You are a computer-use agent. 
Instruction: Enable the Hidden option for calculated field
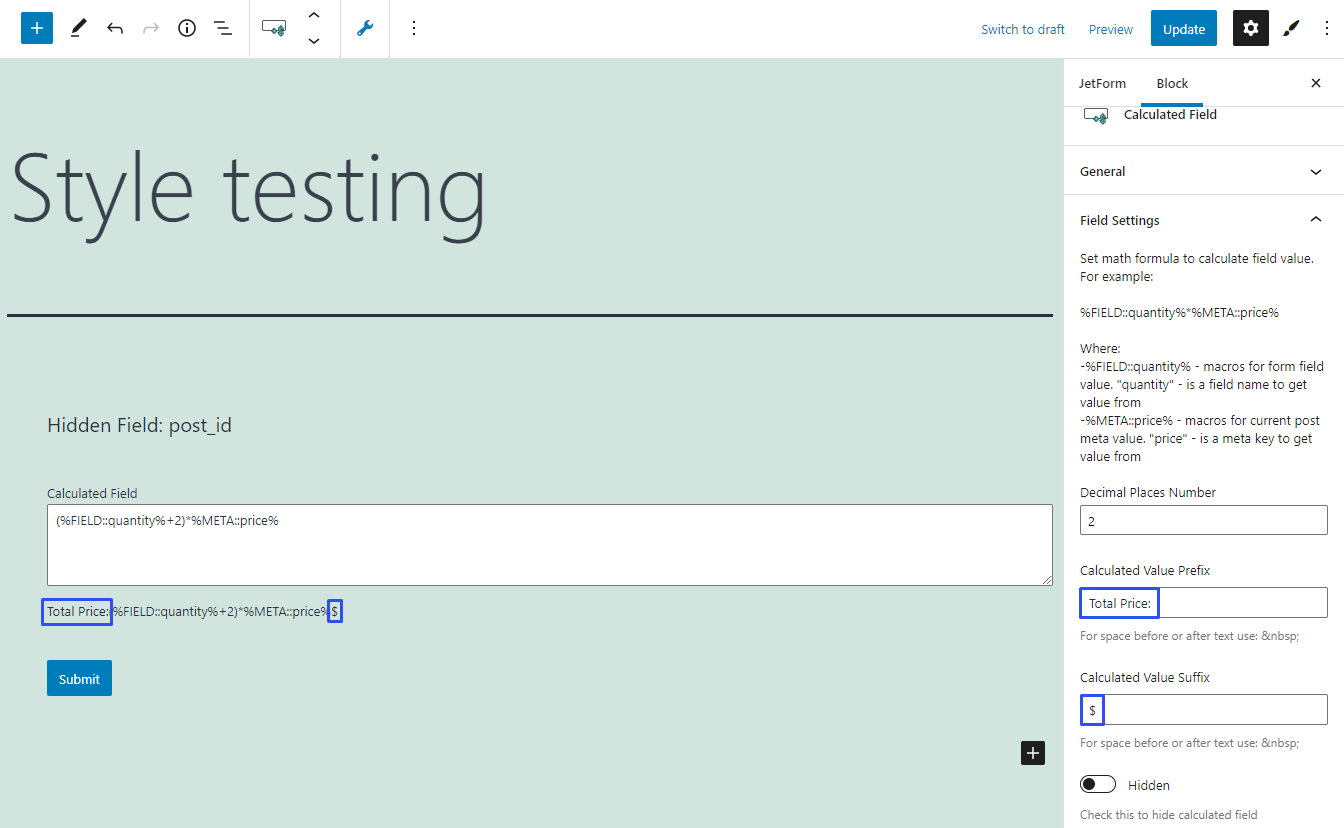(x=1097, y=784)
